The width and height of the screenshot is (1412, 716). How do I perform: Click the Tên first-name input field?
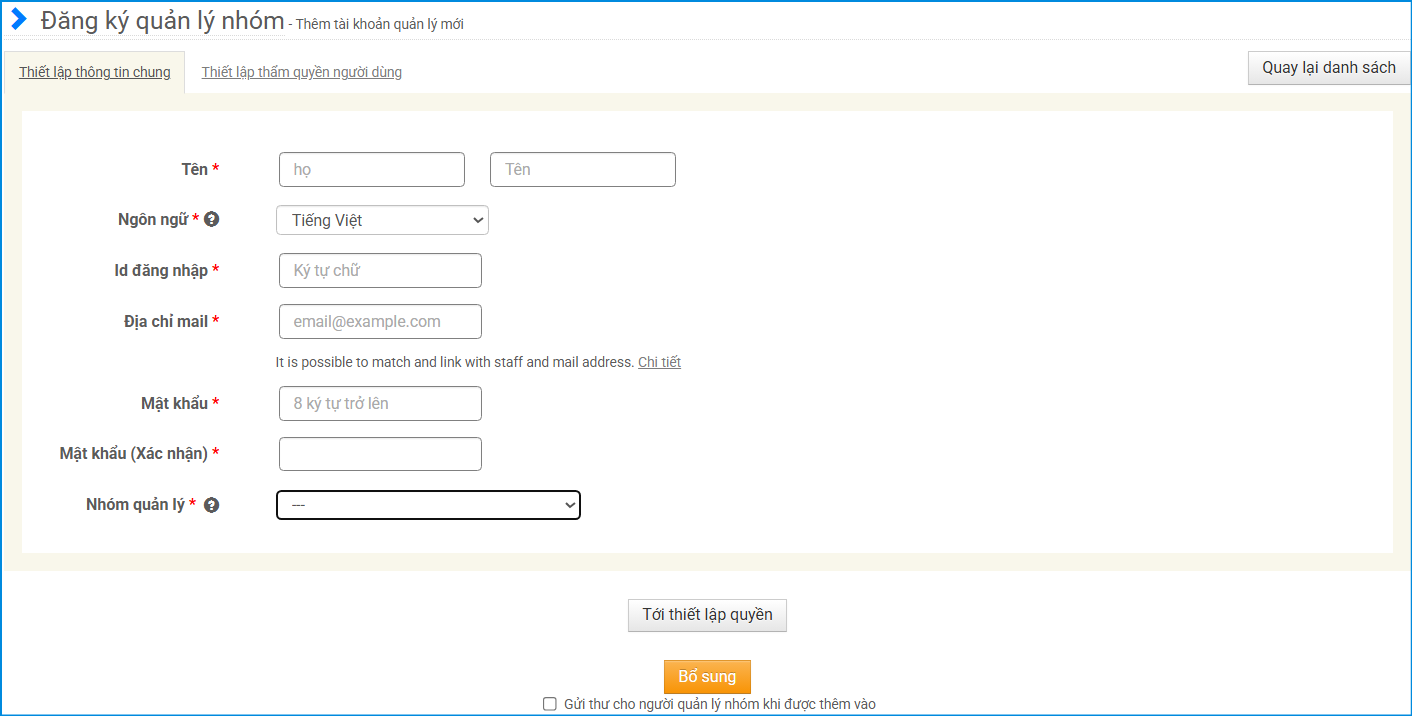582,170
